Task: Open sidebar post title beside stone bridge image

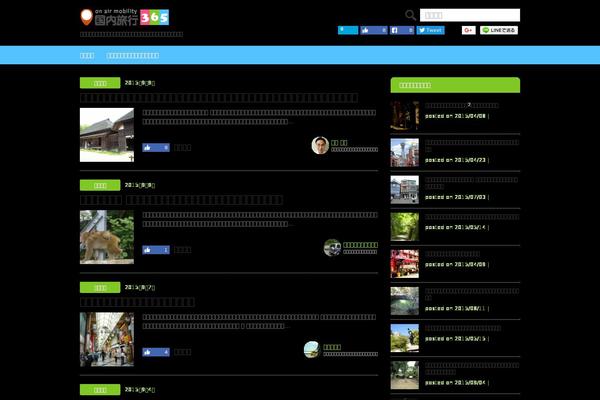Action: pos(472,294)
